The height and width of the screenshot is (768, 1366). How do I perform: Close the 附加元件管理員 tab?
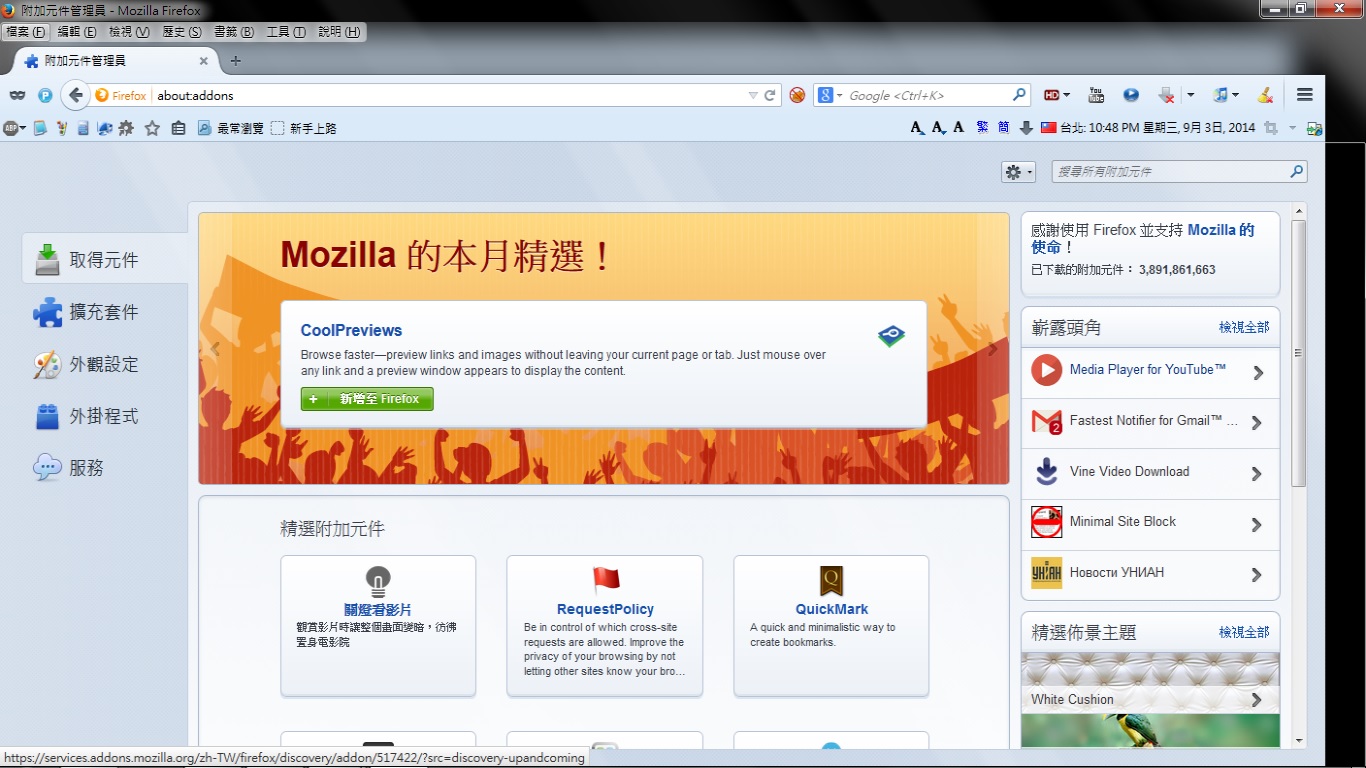(204, 61)
